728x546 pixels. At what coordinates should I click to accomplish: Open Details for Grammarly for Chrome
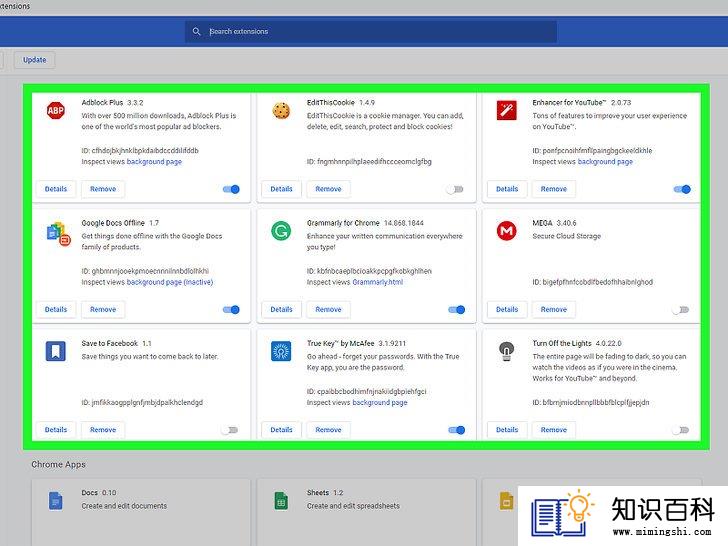click(281, 309)
